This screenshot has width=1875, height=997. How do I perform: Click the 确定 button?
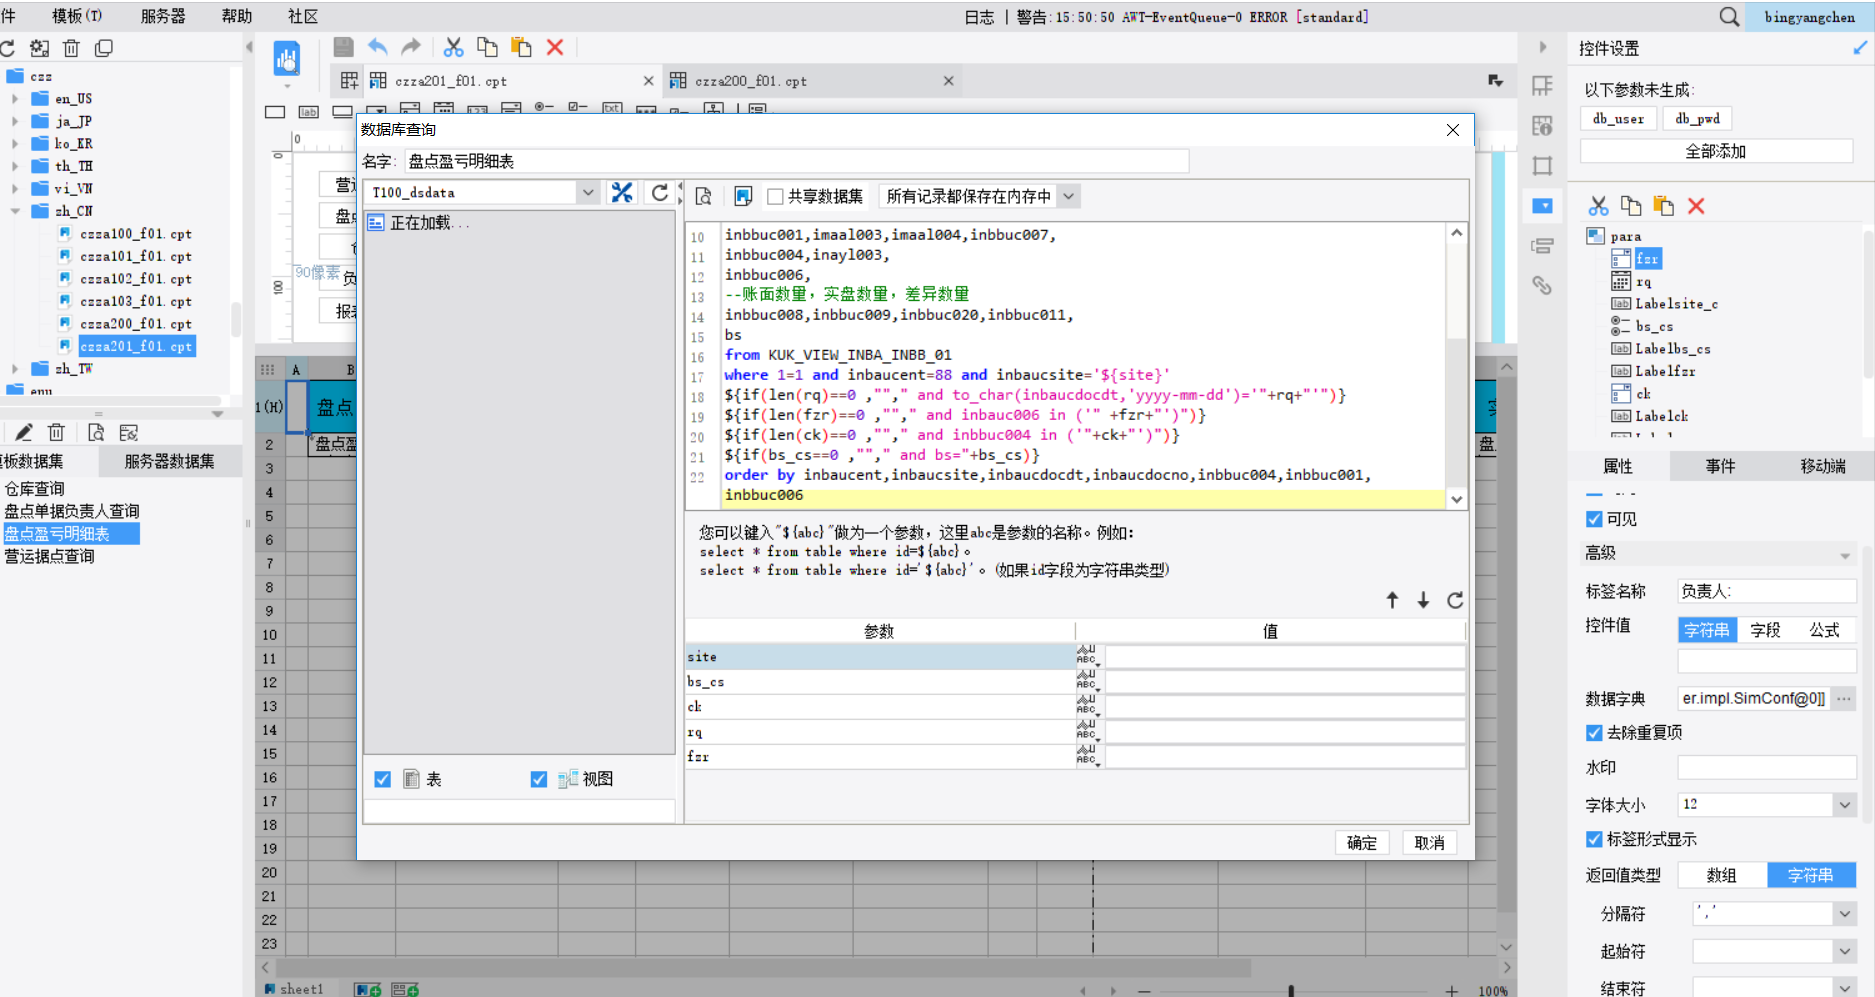coord(1362,843)
